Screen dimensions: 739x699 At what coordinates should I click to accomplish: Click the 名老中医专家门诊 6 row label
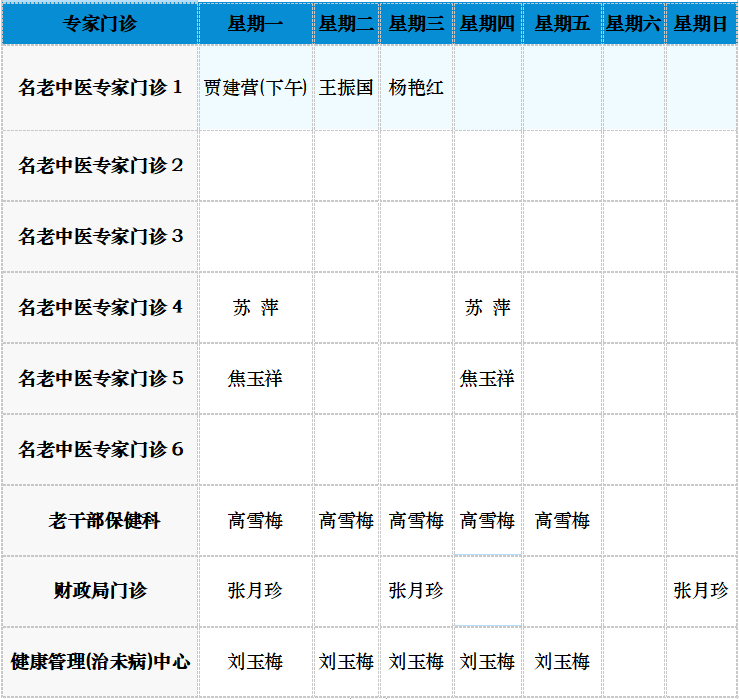[100, 450]
